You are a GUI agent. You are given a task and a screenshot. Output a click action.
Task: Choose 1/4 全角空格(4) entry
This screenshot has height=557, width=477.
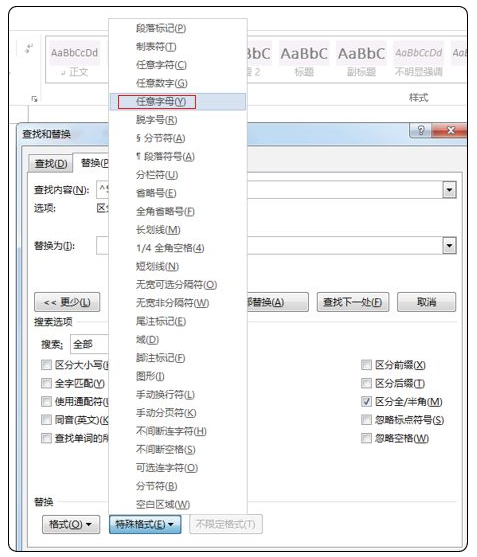(178, 248)
